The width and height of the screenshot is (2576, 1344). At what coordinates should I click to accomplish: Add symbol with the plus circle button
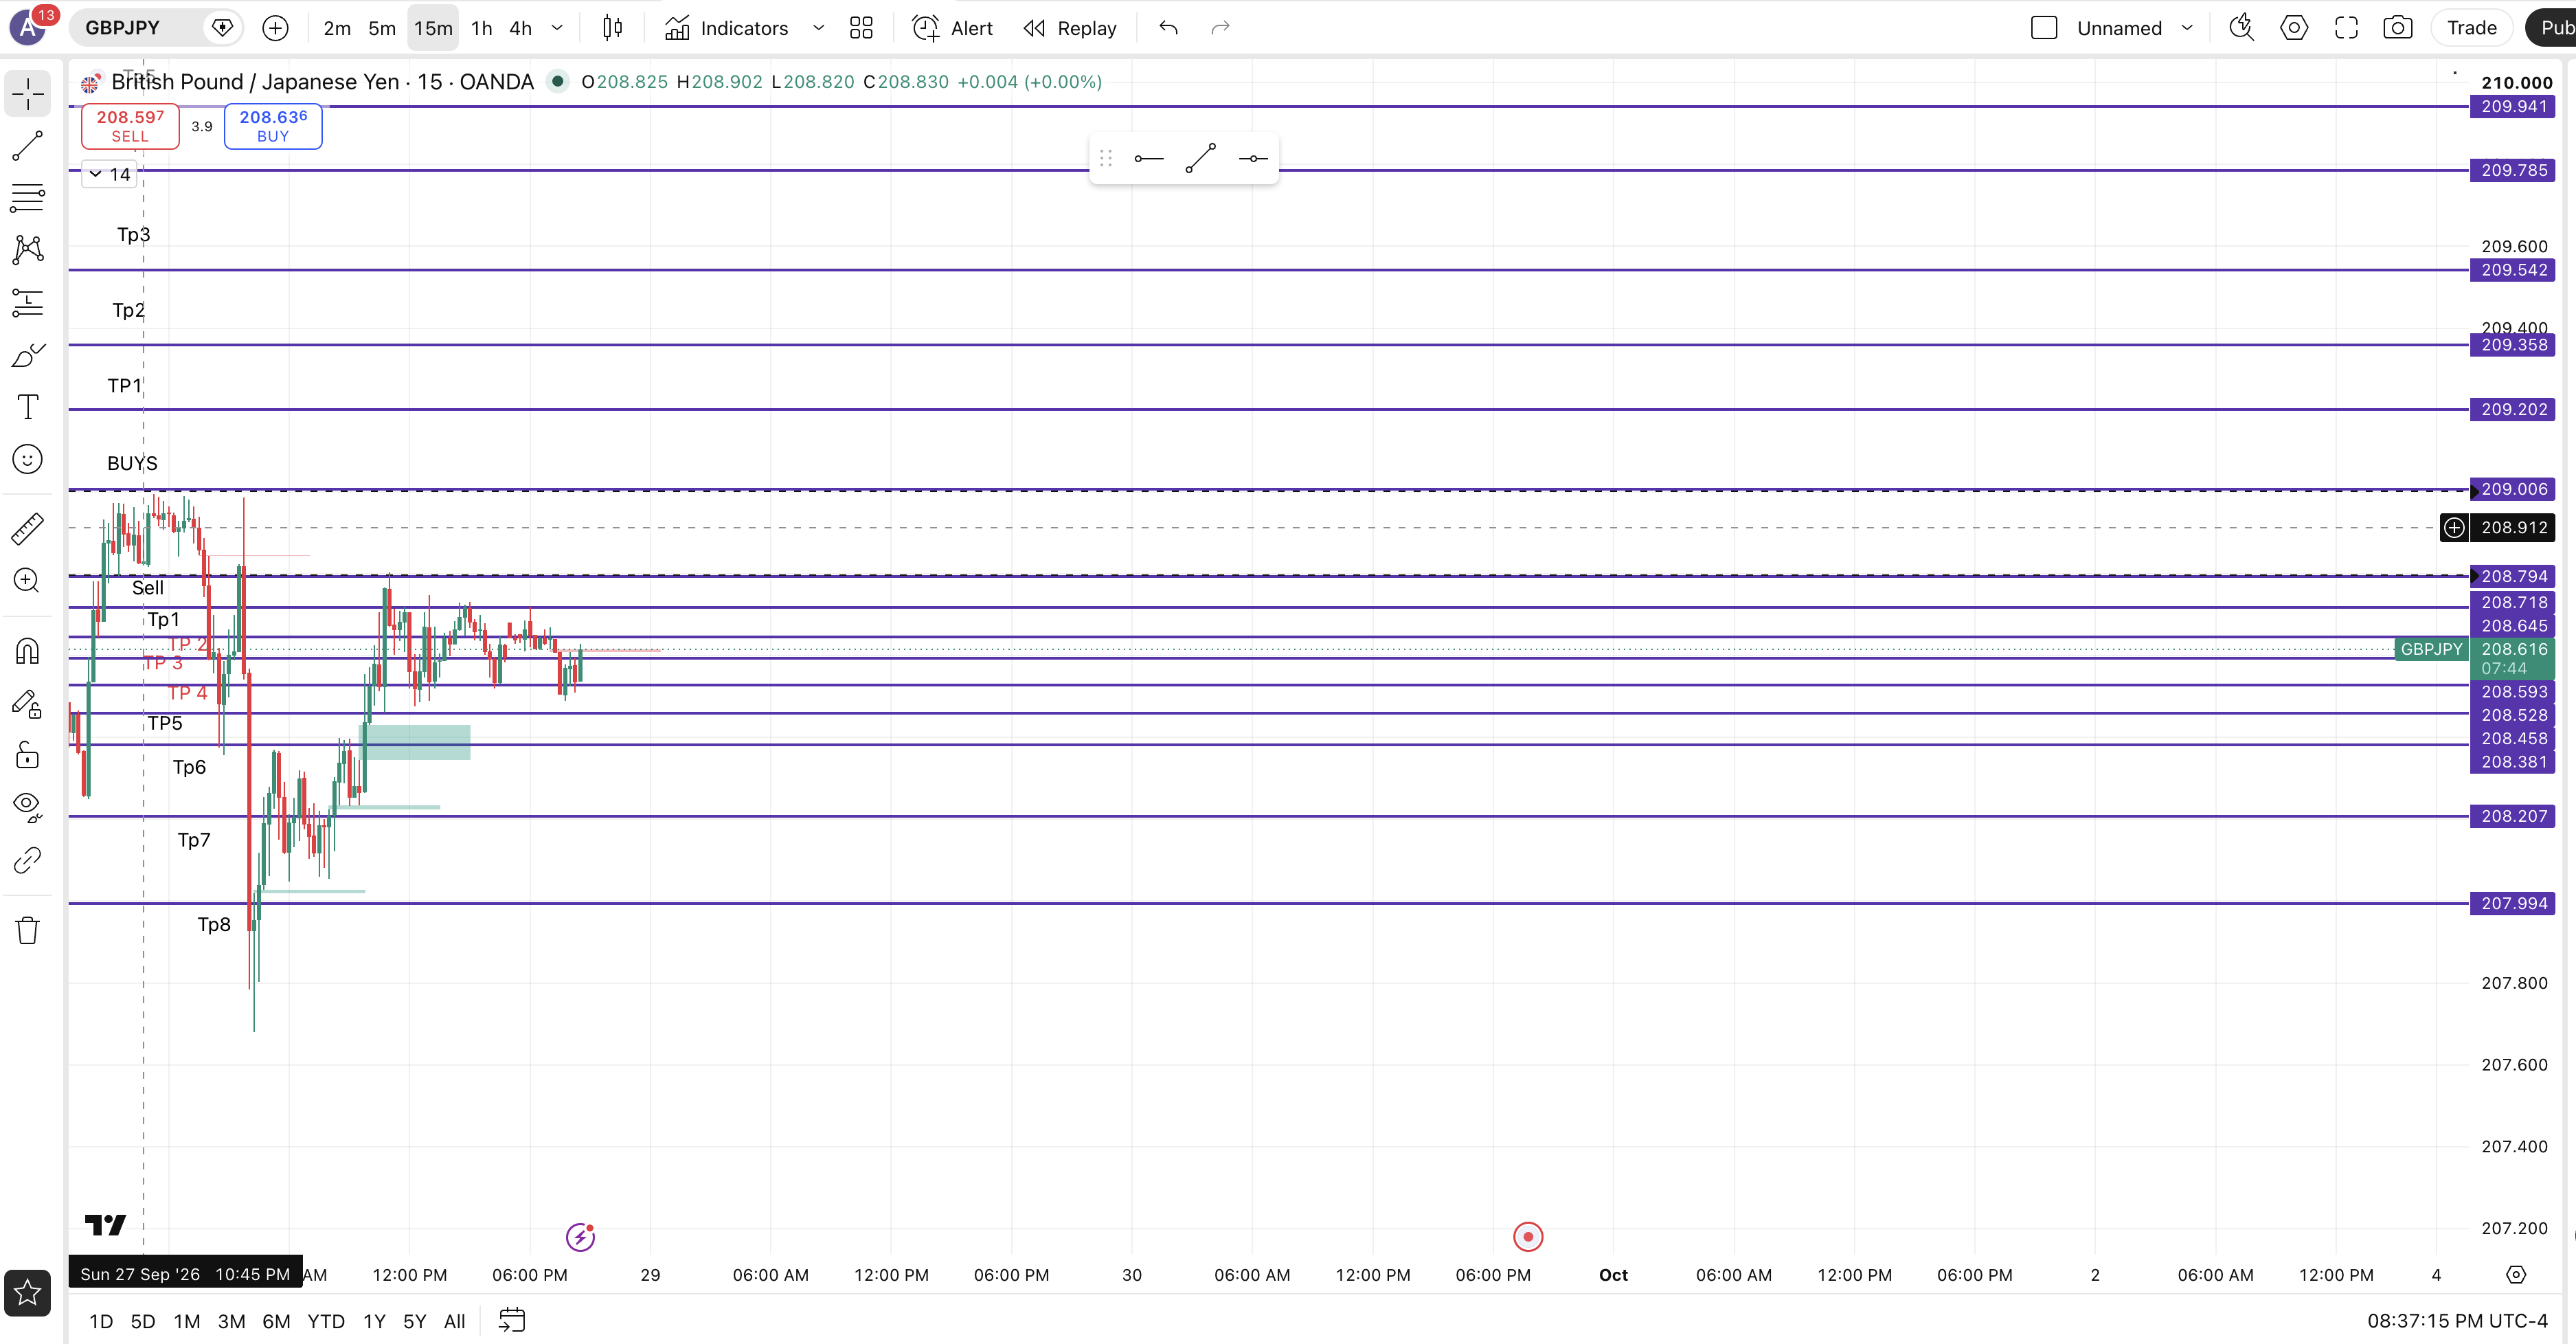tap(275, 28)
